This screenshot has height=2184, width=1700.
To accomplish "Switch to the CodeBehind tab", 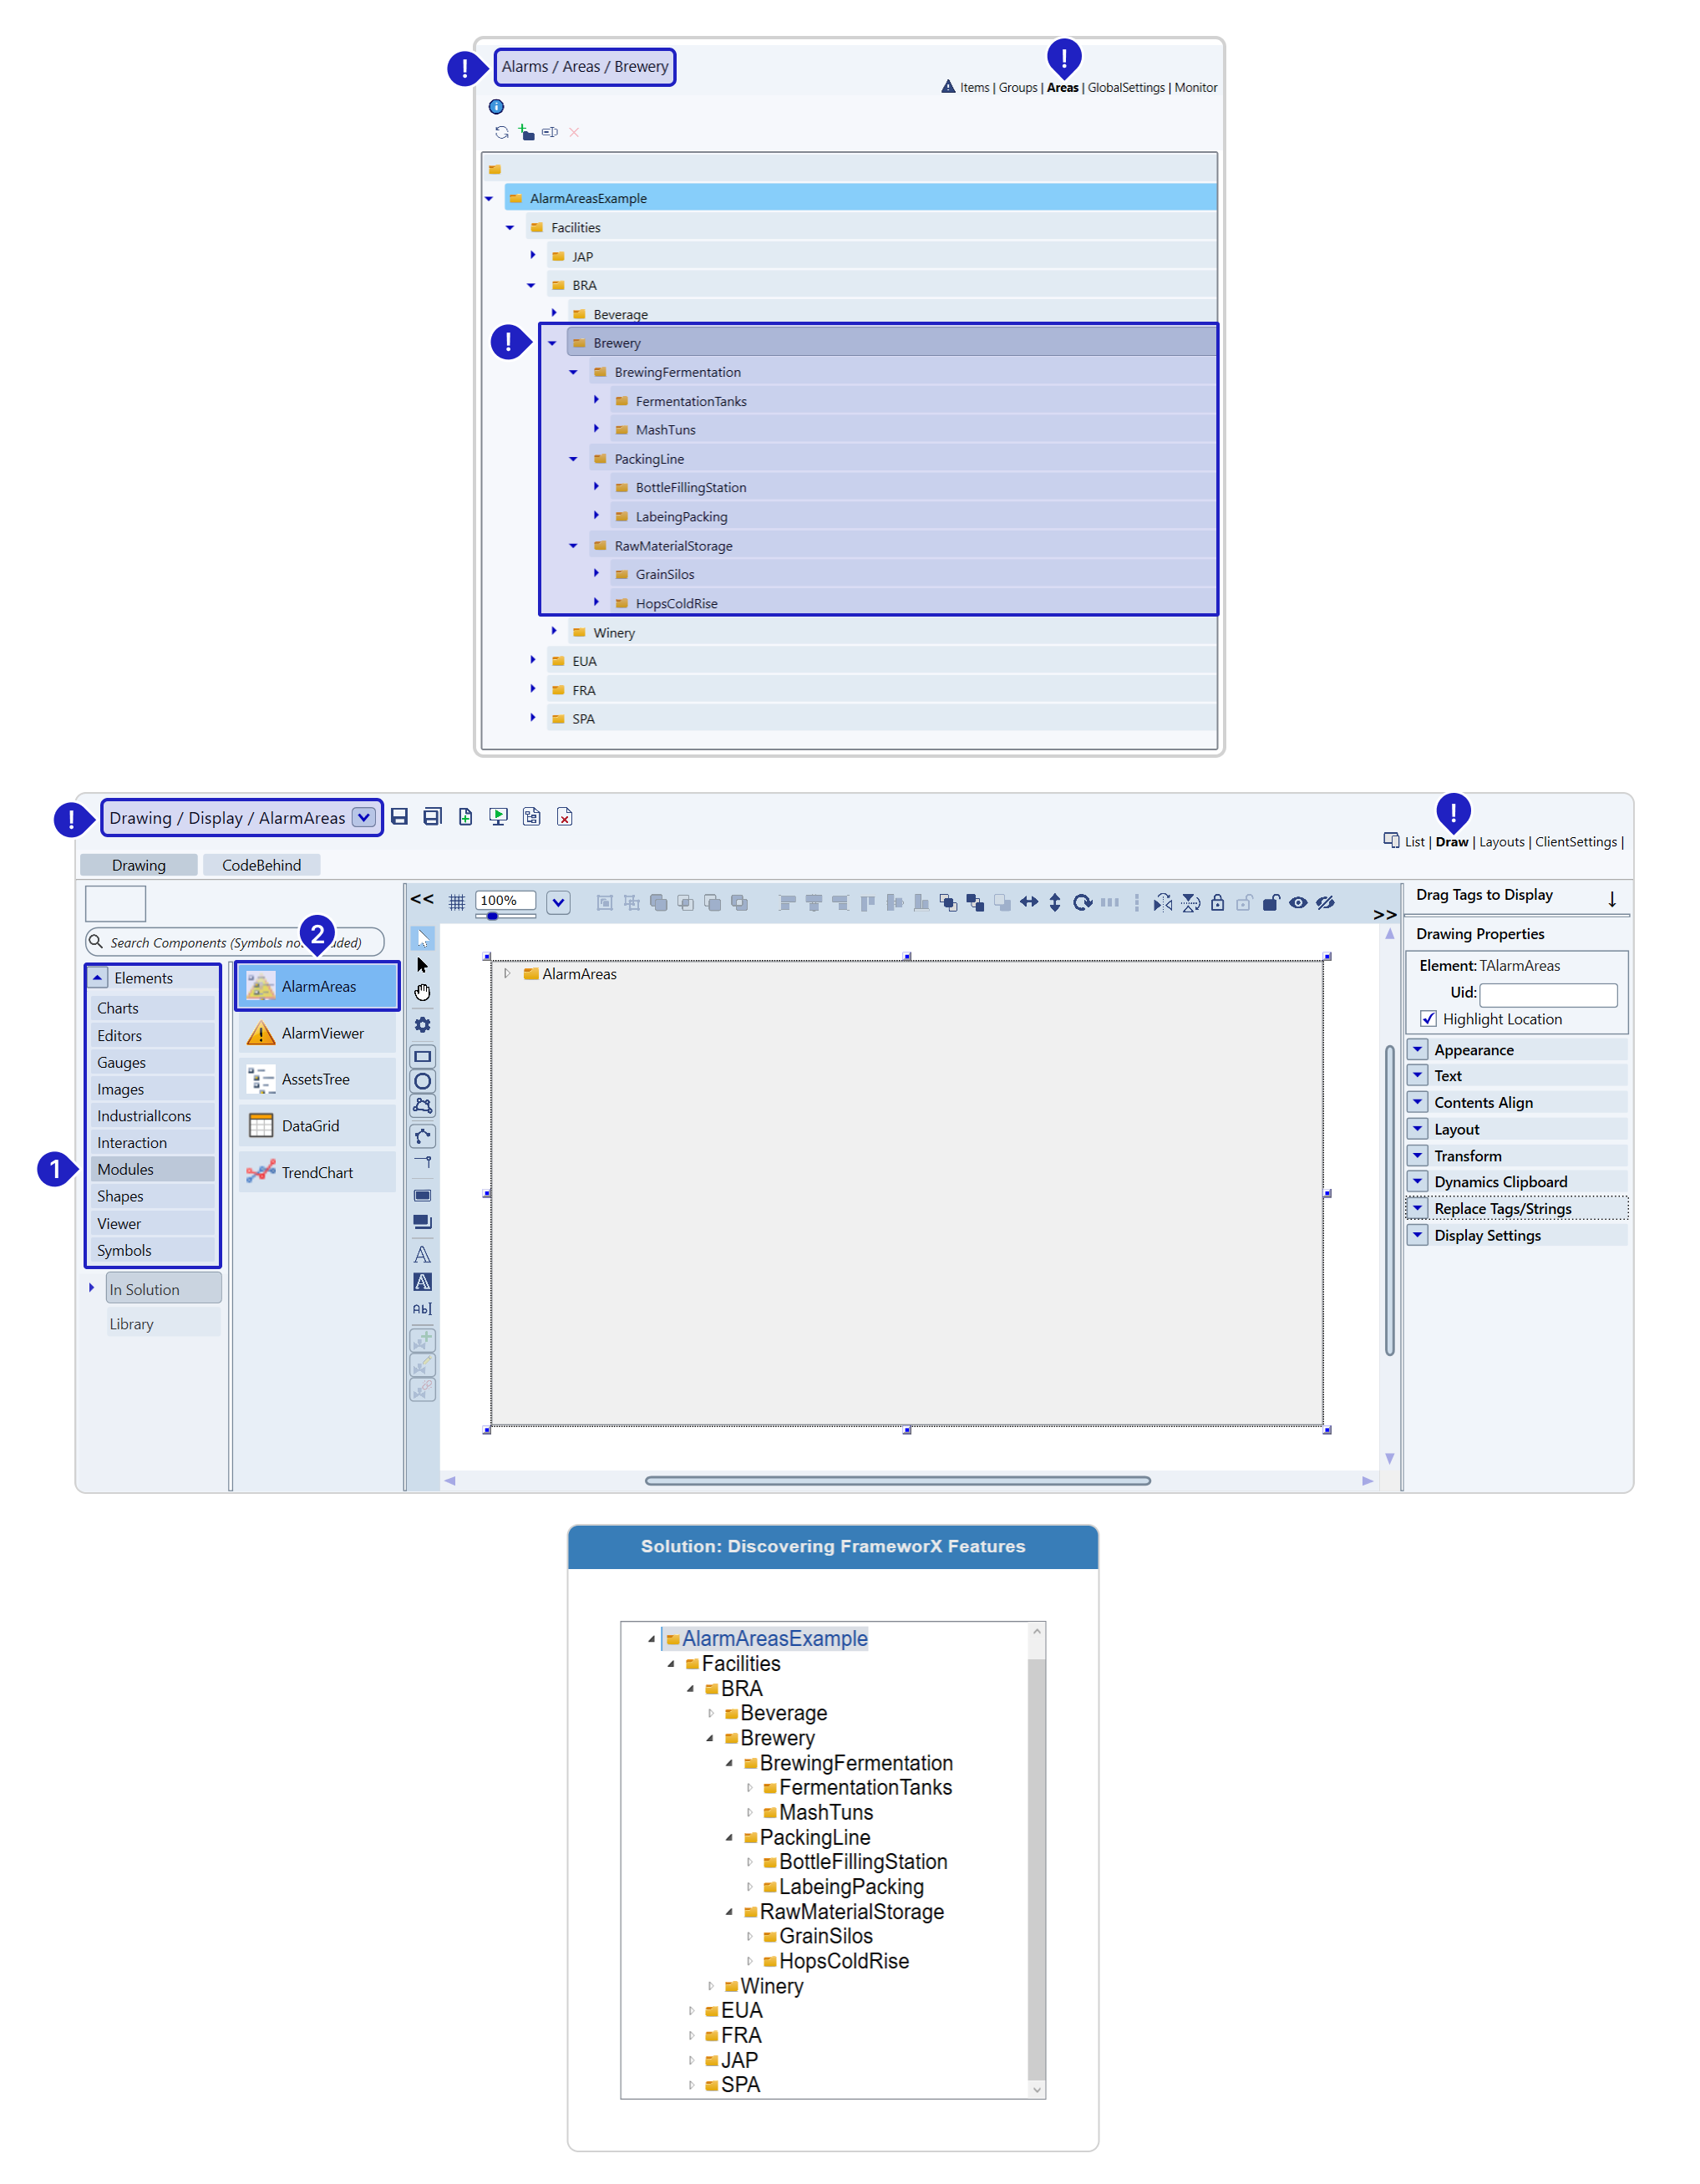I will [261, 865].
